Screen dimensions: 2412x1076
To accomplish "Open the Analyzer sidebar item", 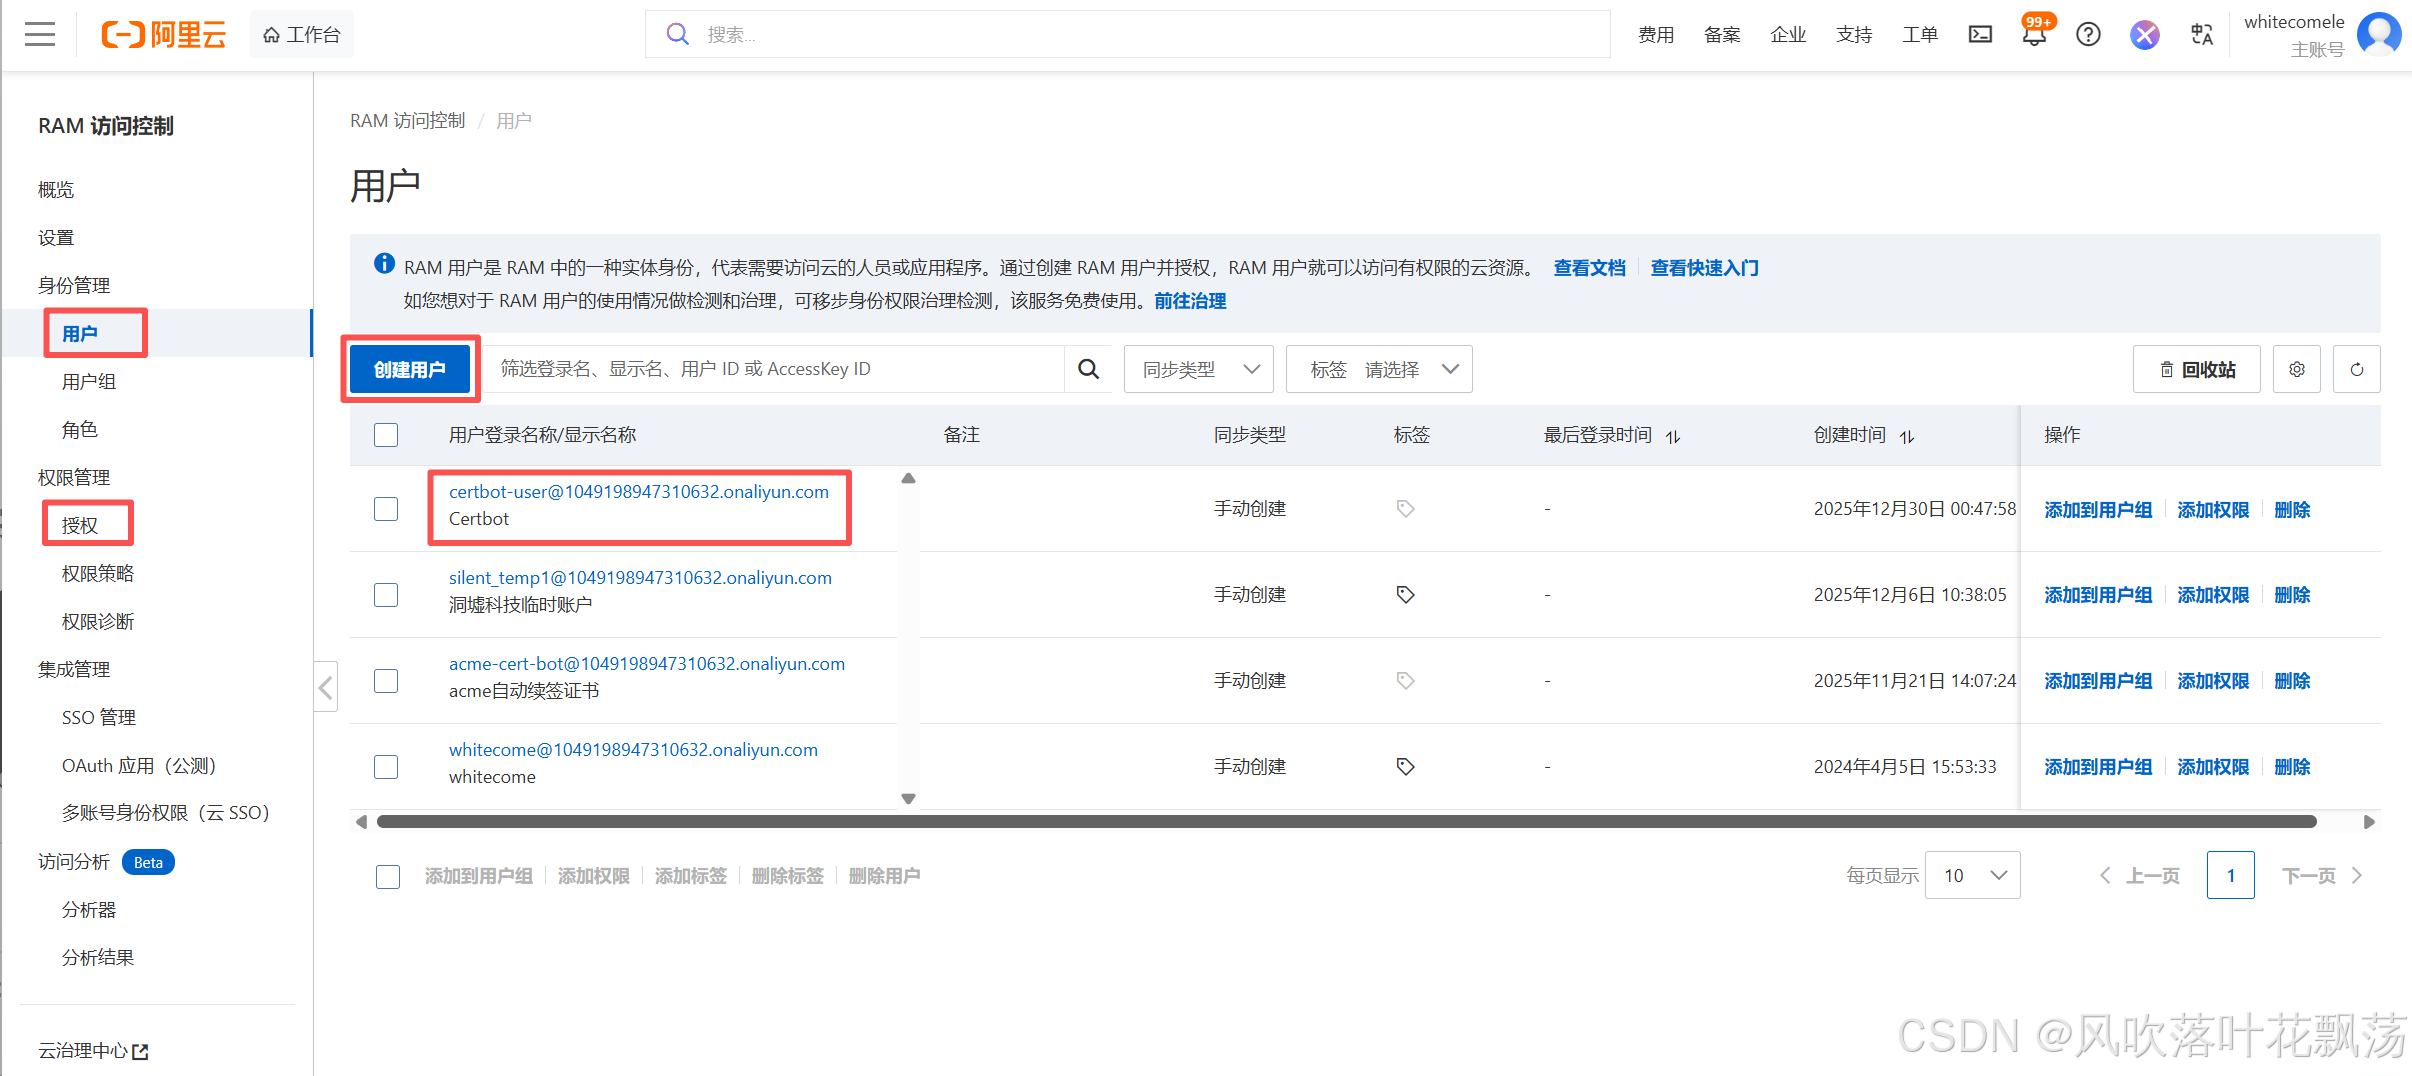I will pos(89,909).
